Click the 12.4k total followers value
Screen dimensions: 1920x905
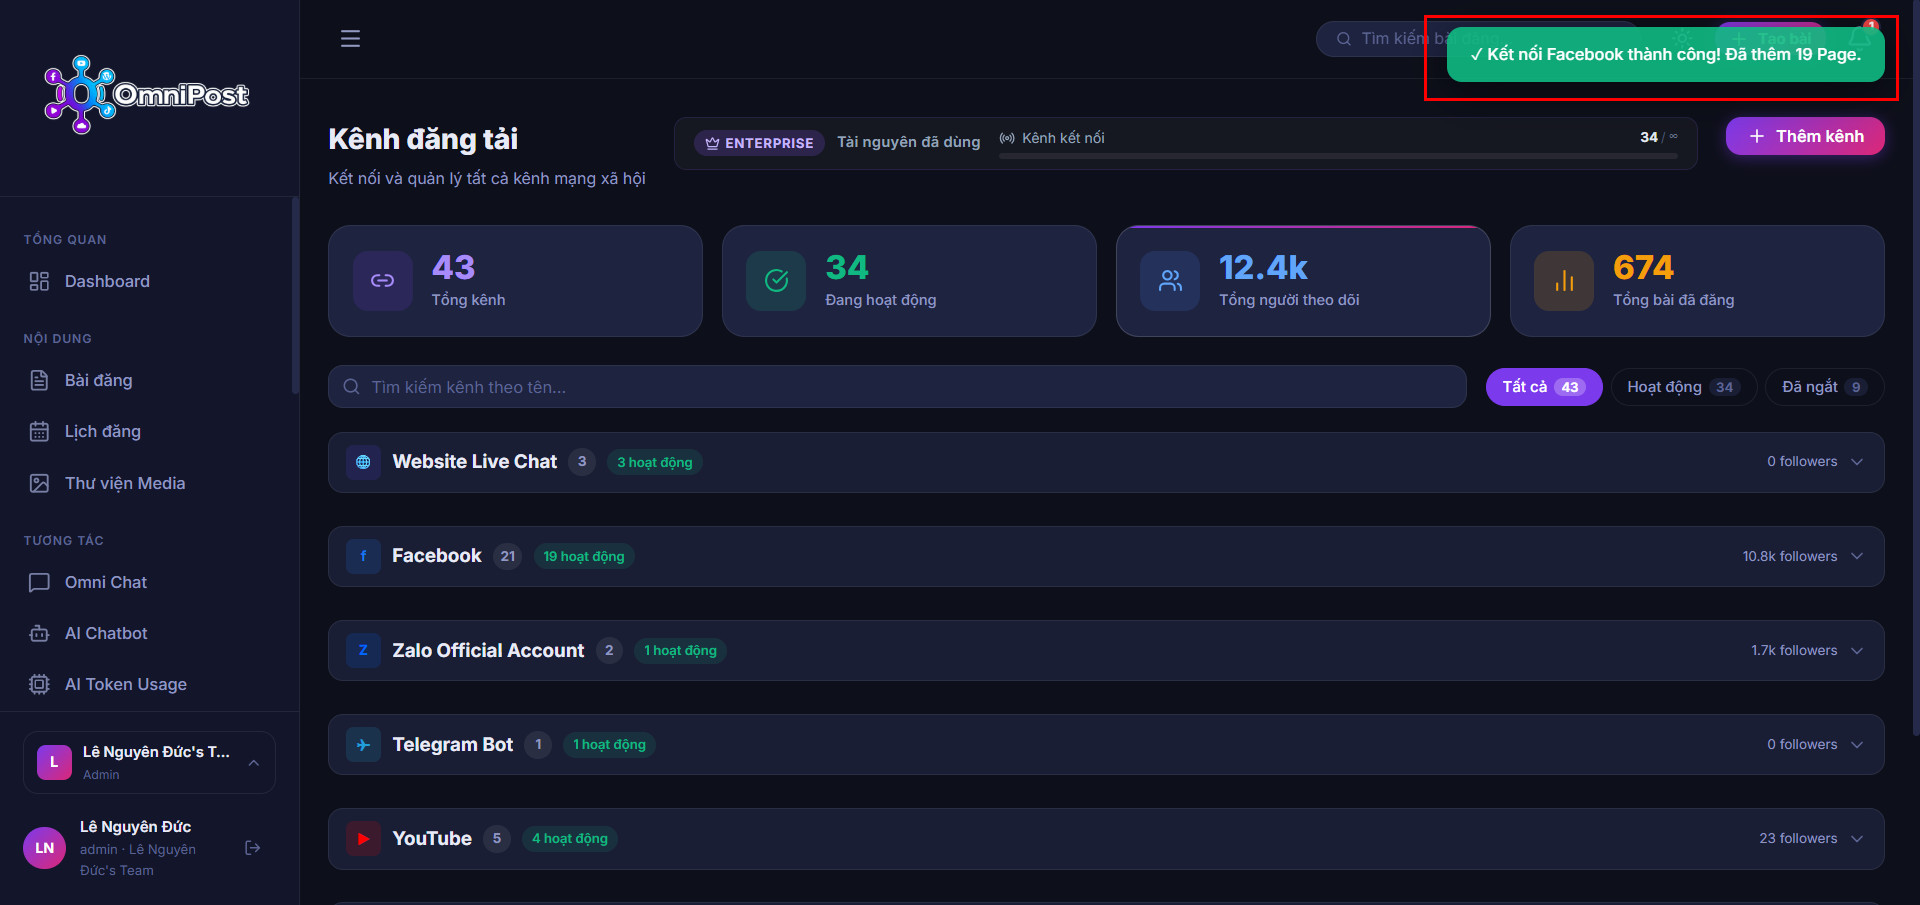point(1263,268)
